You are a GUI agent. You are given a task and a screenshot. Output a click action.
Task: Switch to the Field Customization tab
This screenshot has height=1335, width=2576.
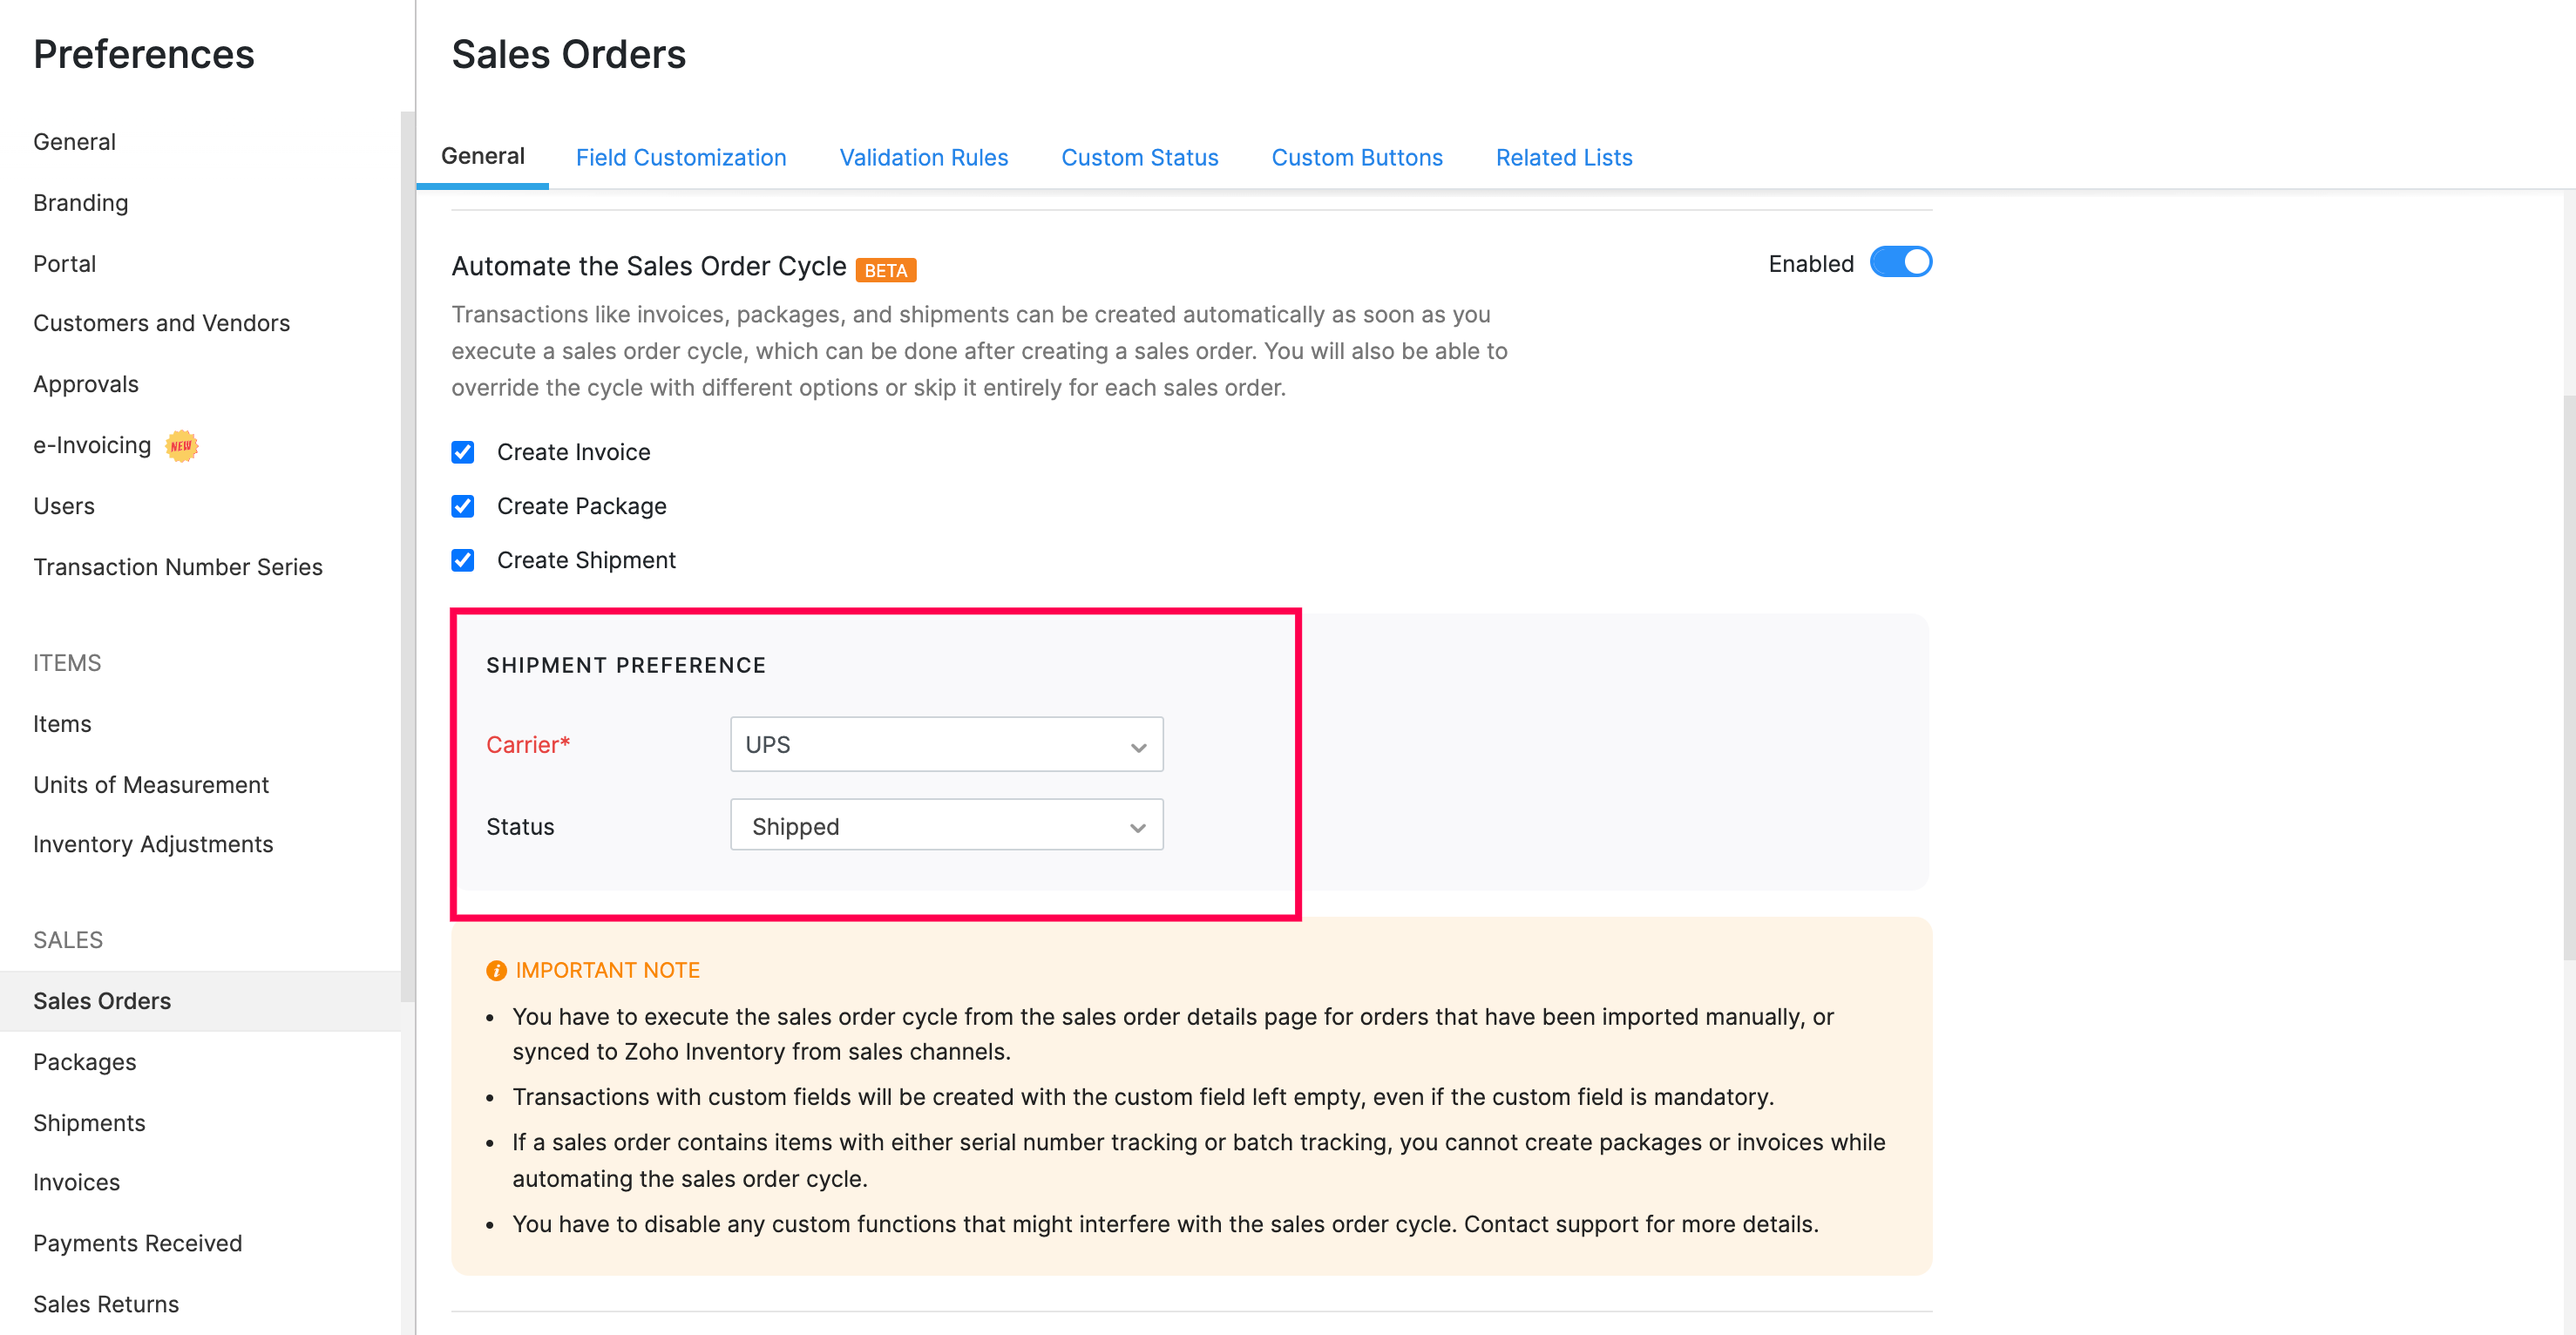[x=681, y=157]
